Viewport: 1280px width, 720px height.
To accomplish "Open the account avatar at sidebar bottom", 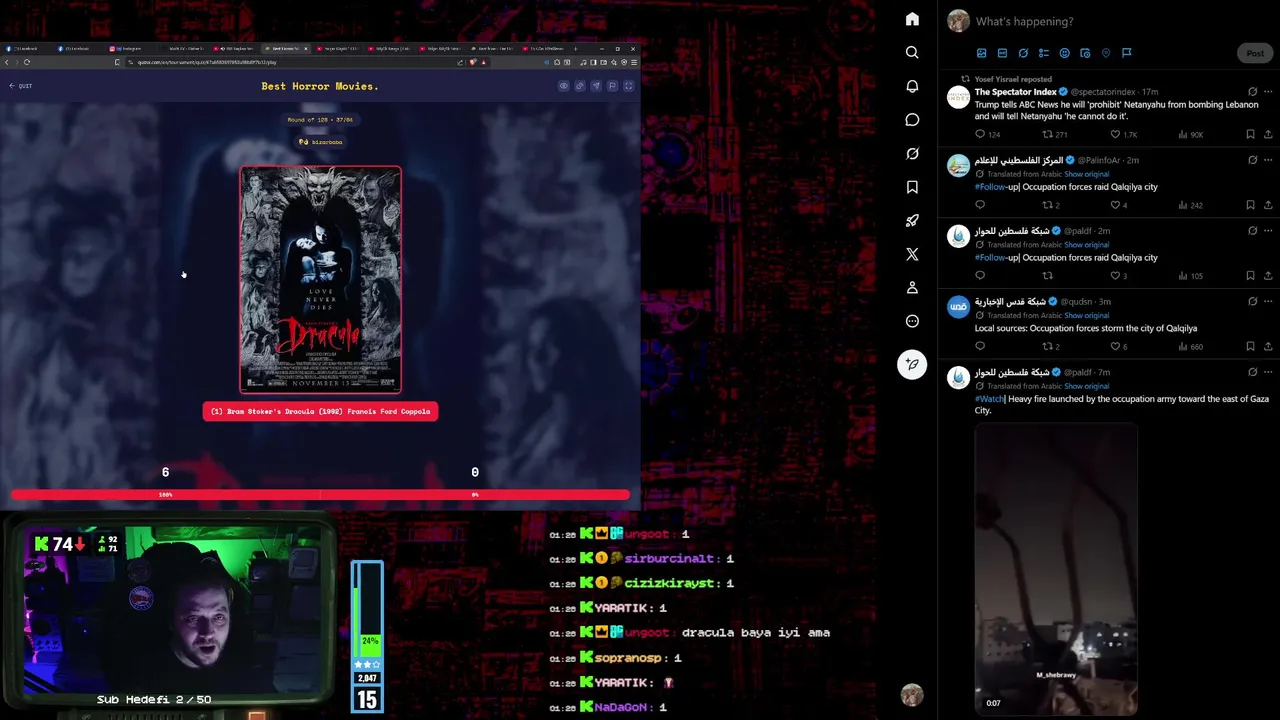I will pyautogui.click(x=912, y=695).
